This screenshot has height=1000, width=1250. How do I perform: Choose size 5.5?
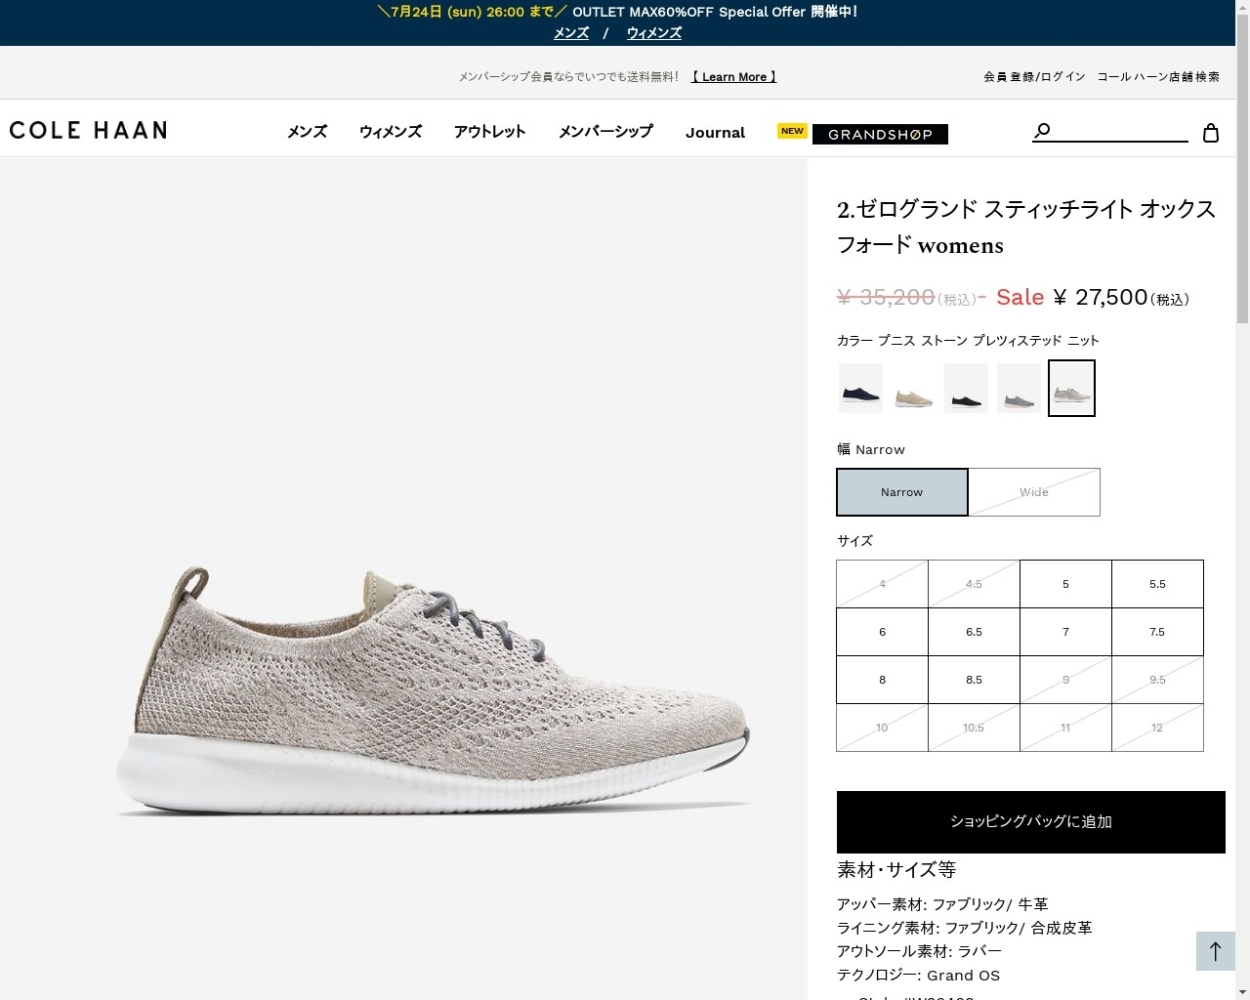[x=1157, y=584]
